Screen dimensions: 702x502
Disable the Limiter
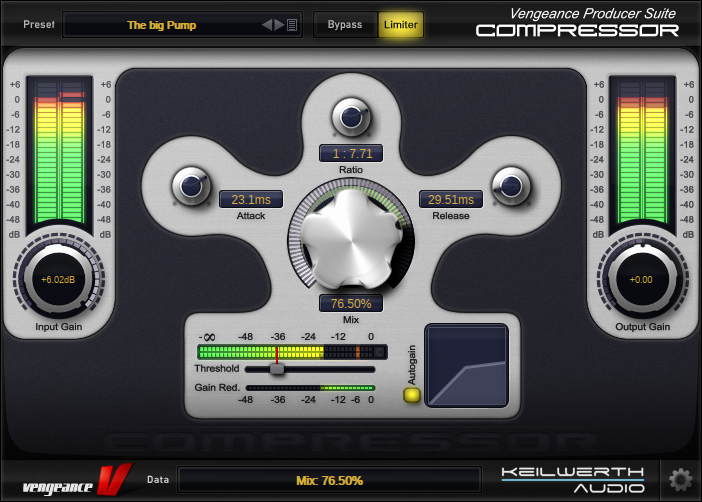coord(401,25)
